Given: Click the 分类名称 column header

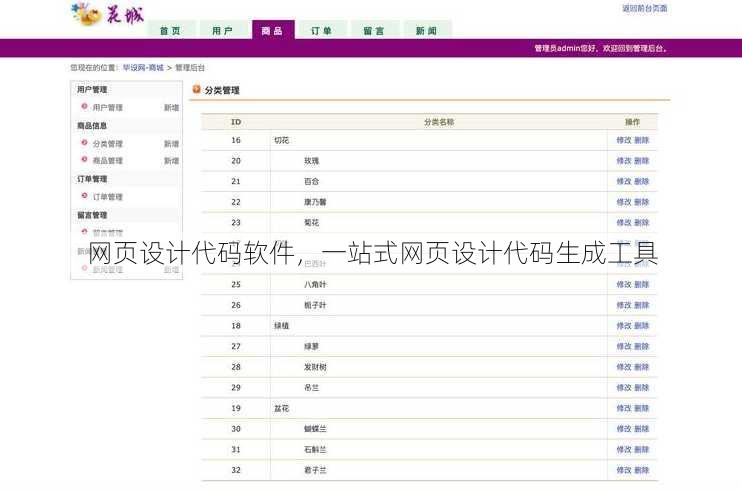Looking at the screenshot, I should (x=439, y=122).
